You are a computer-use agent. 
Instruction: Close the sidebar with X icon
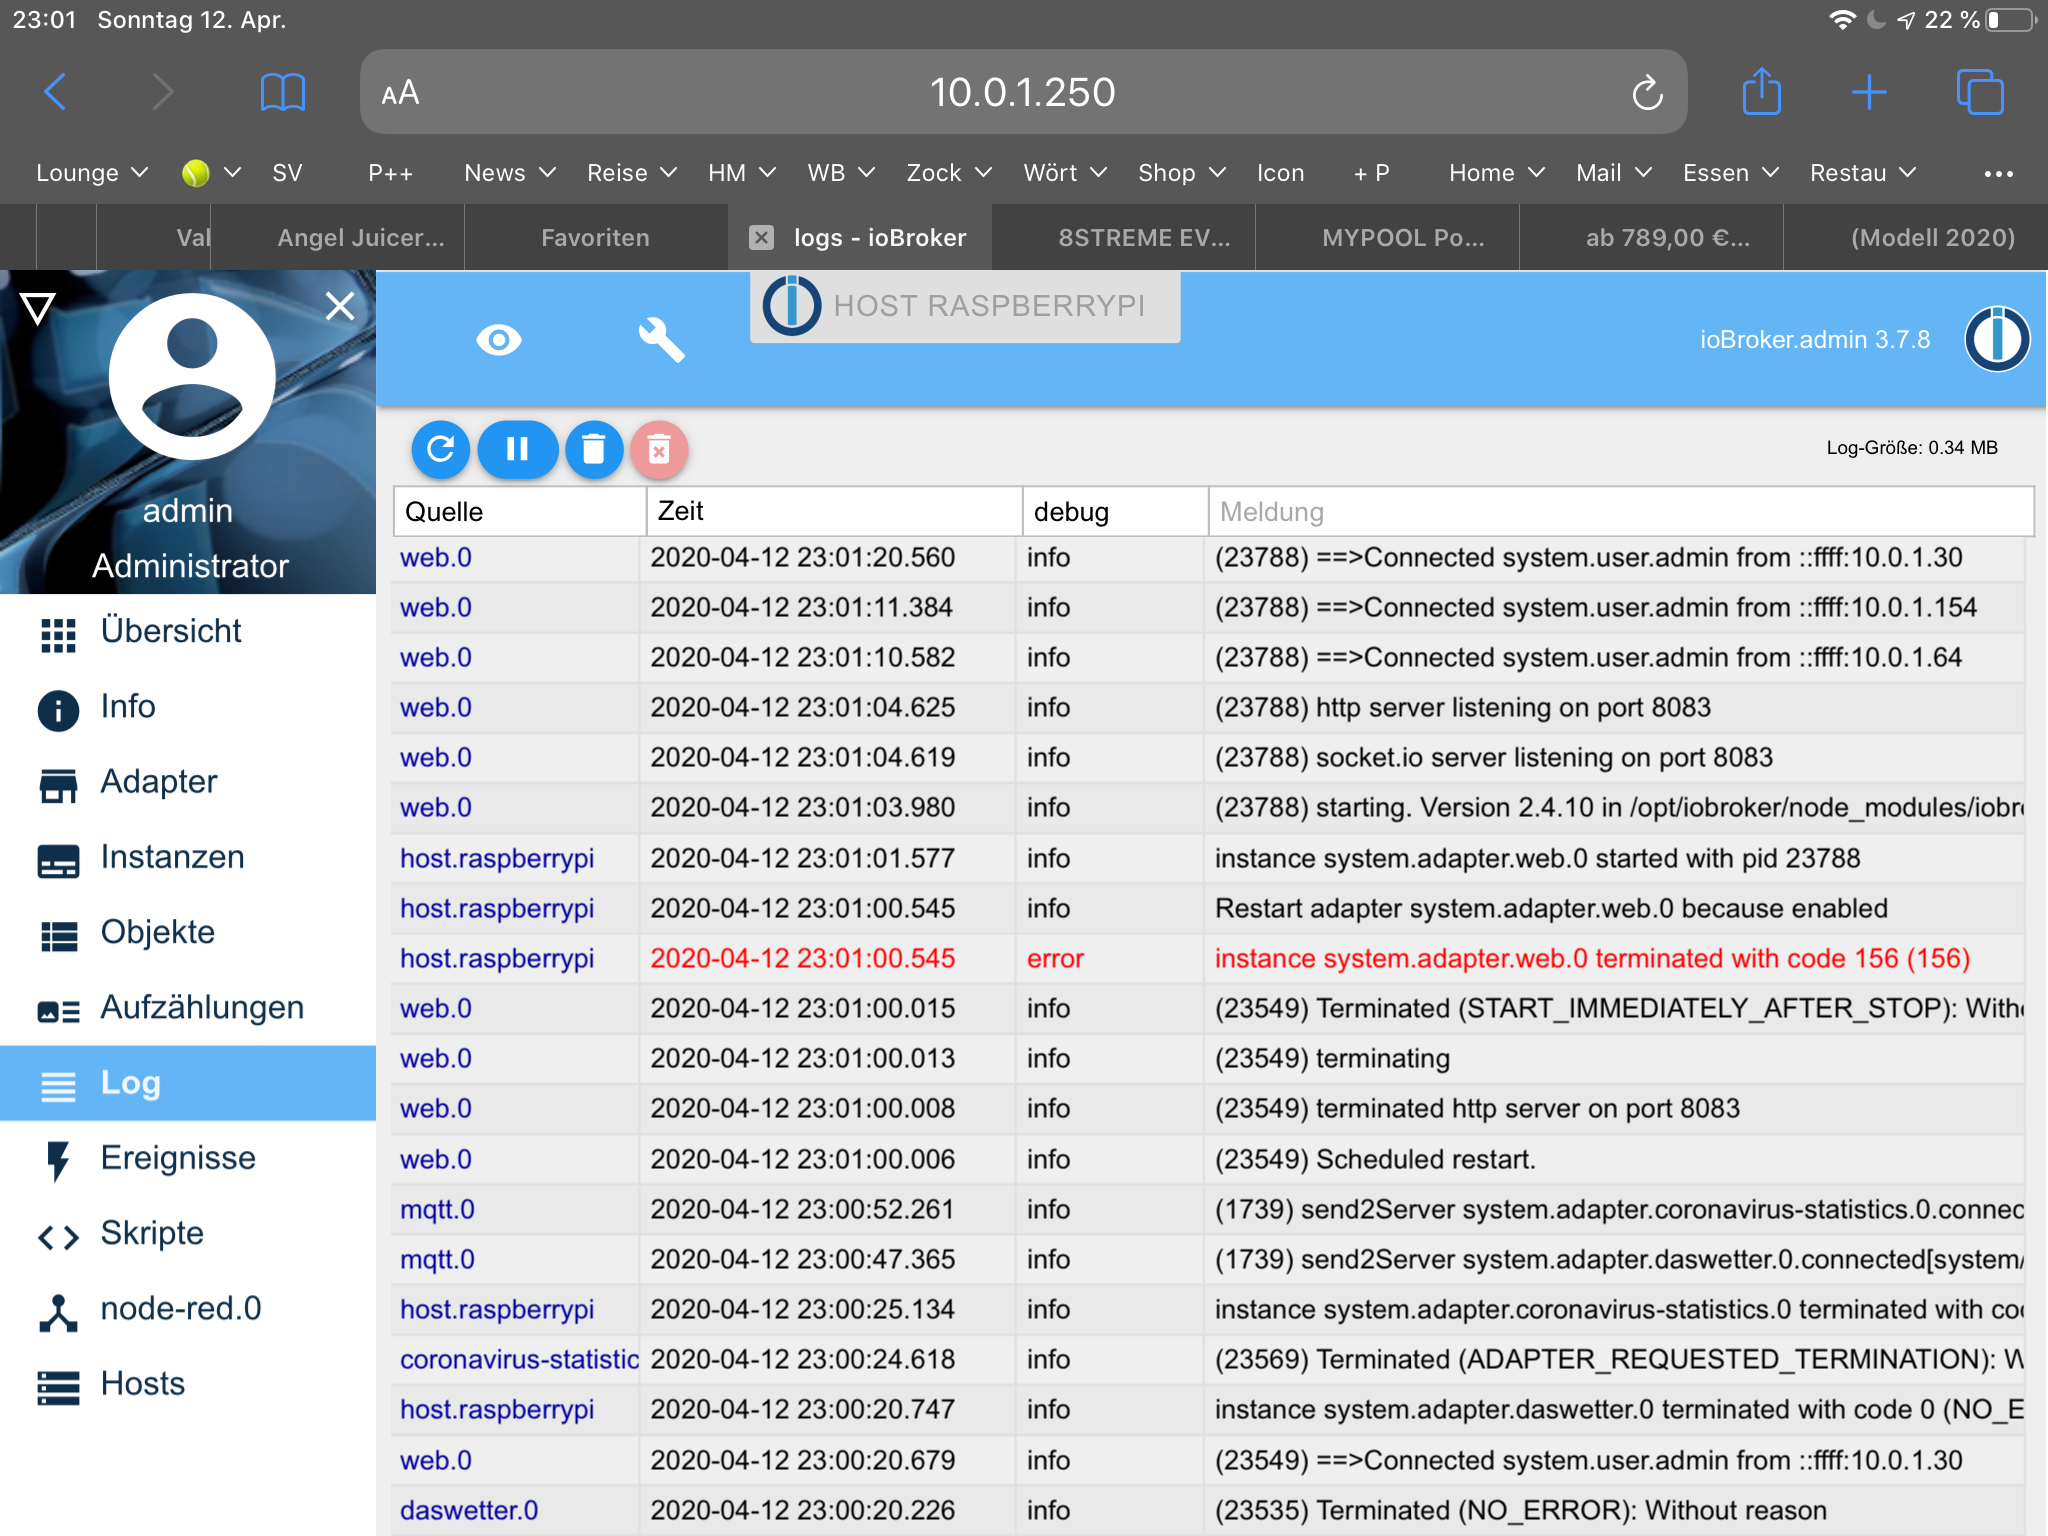tap(340, 306)
